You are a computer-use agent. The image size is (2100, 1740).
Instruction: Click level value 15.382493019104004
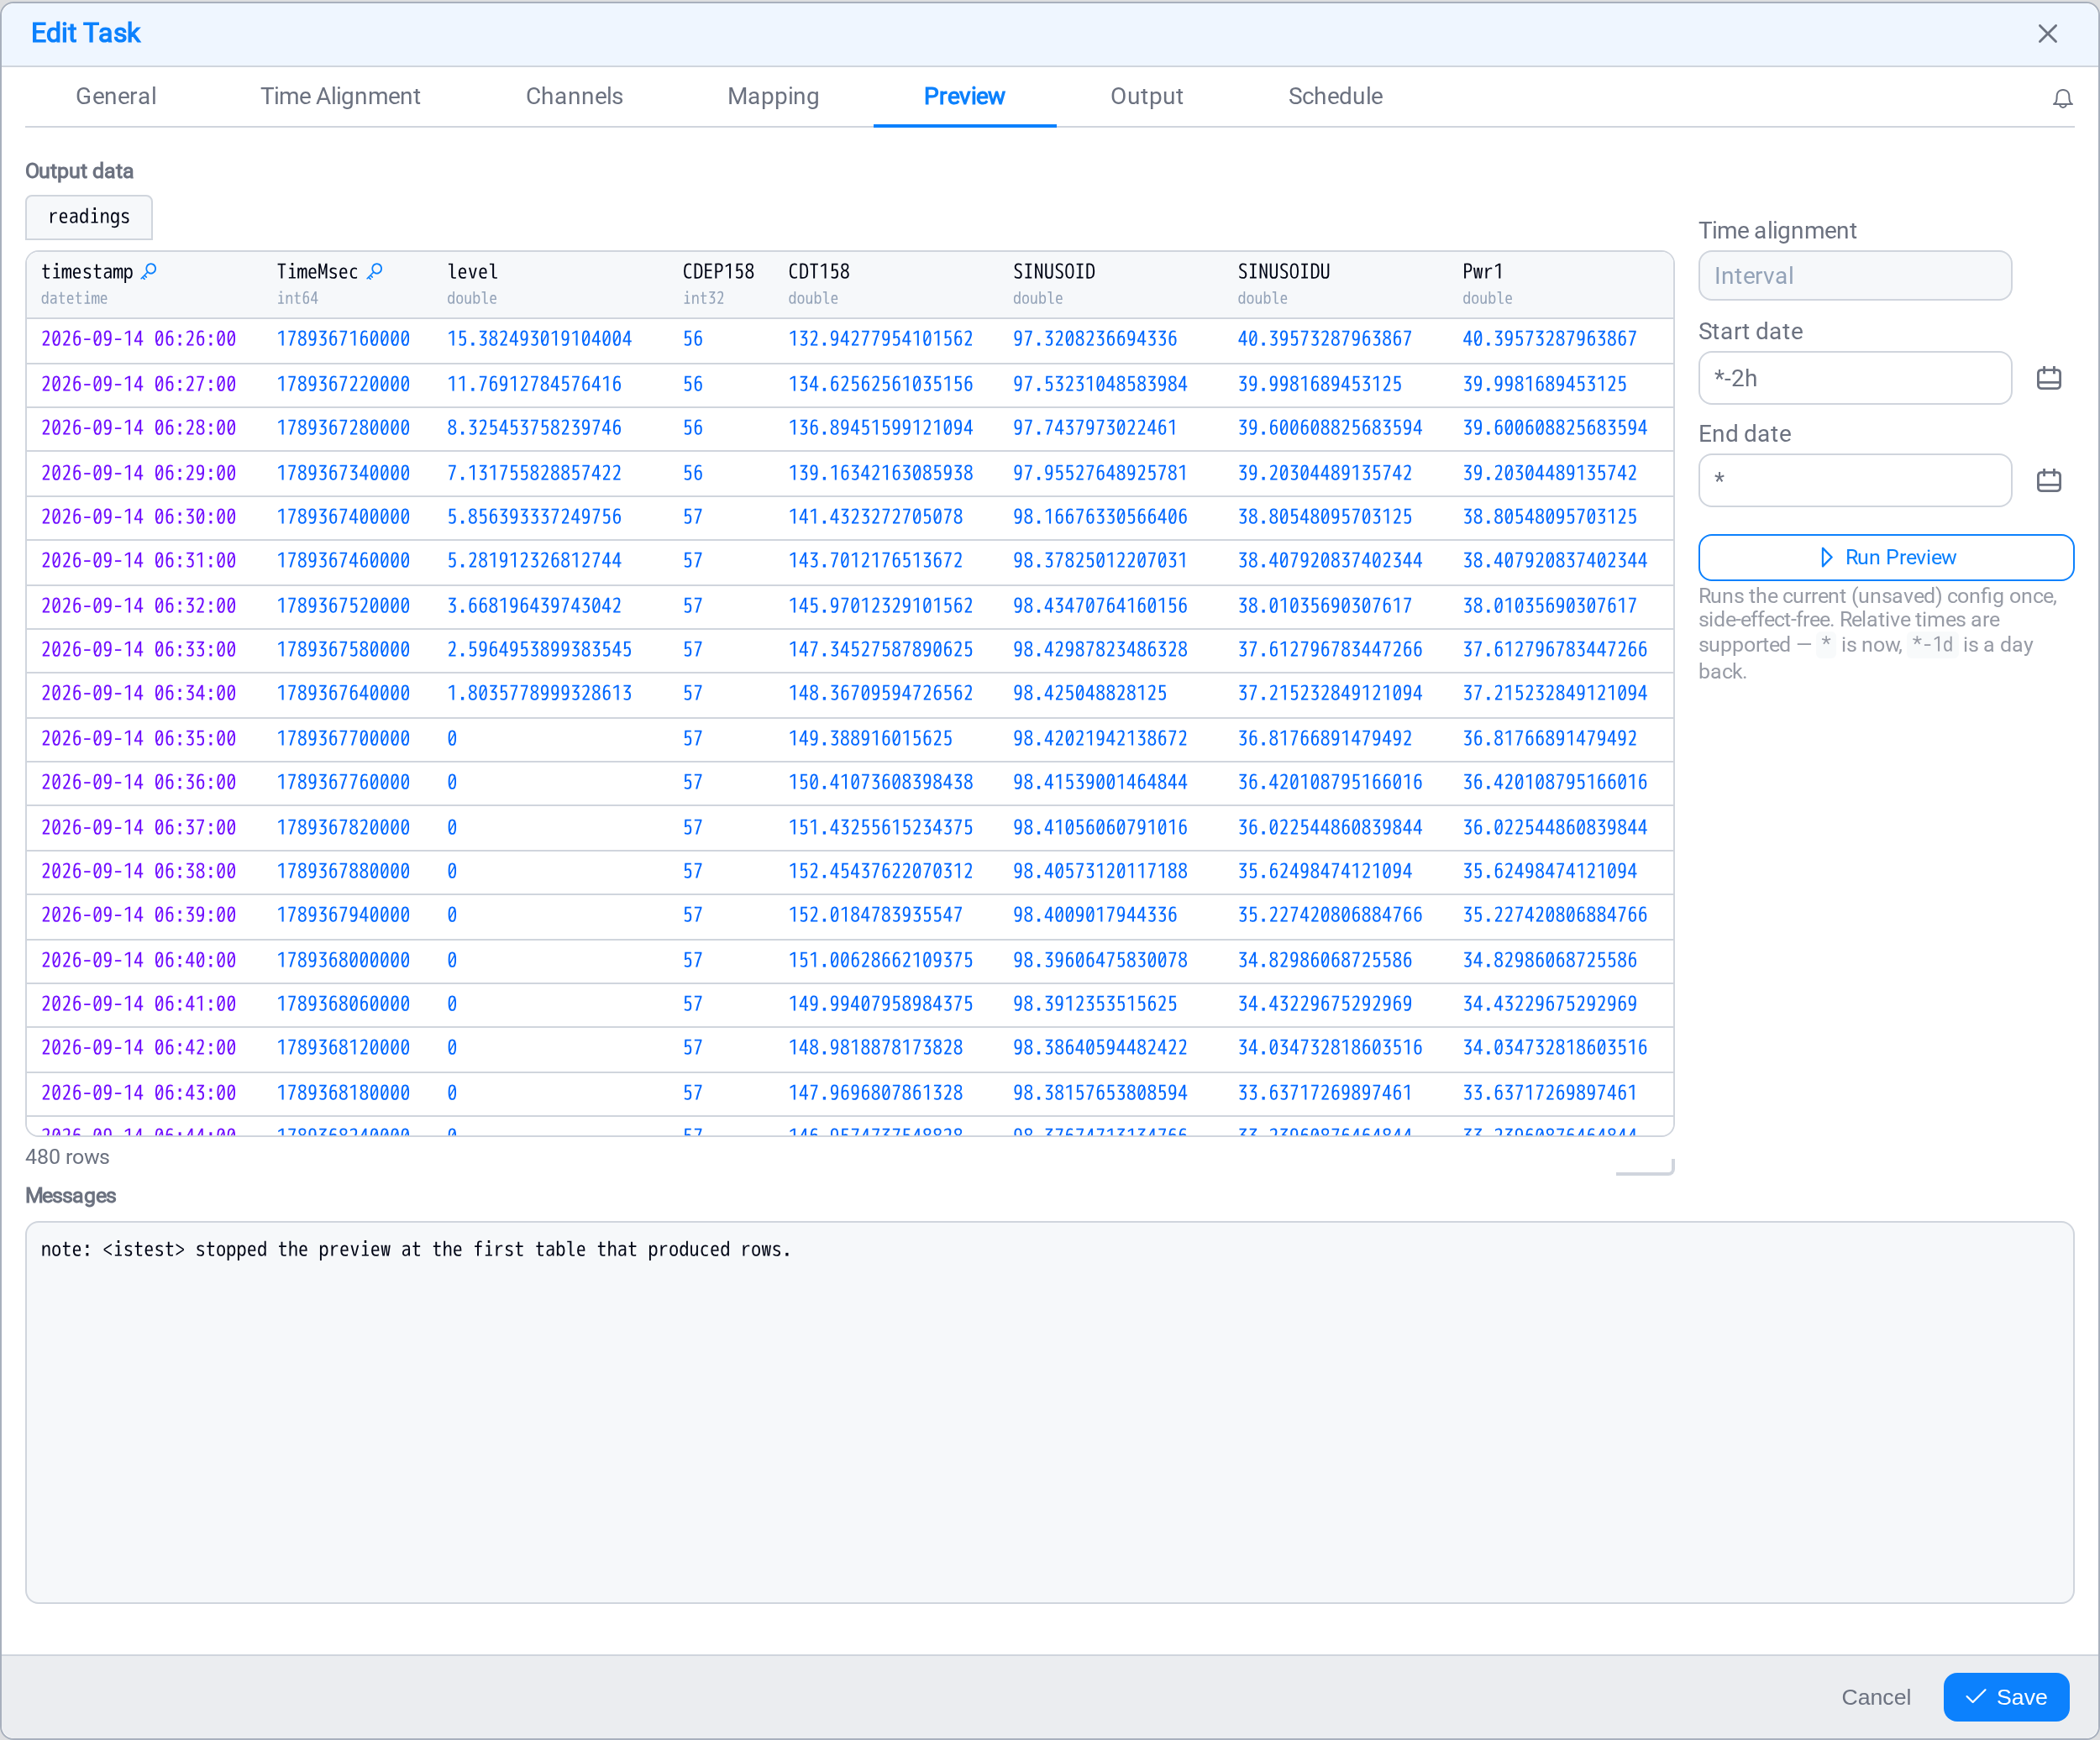[539, 339]
